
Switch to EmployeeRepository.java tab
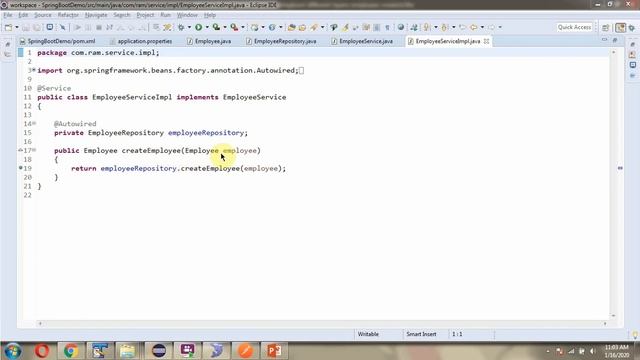point(281,41)
